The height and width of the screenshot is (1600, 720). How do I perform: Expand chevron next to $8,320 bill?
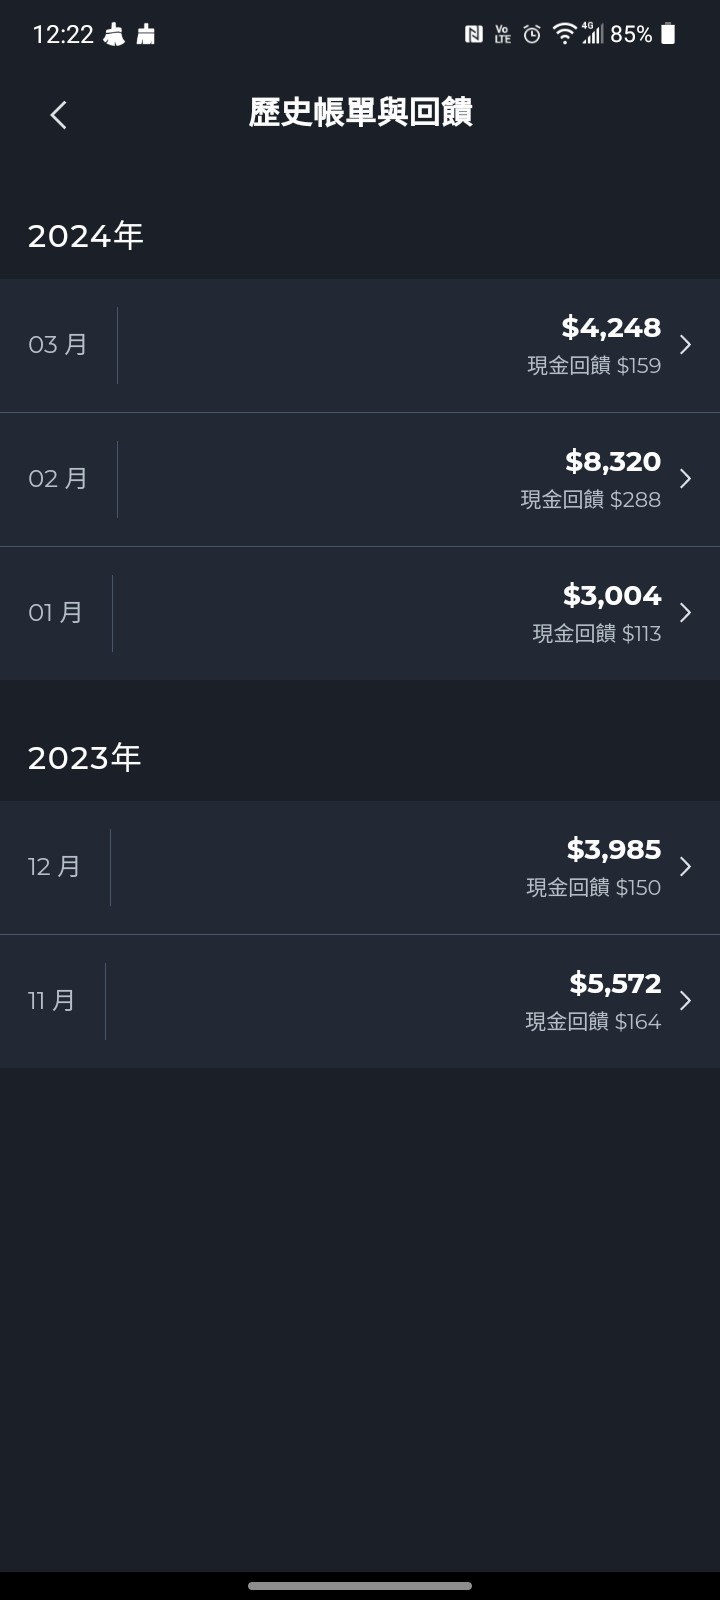tap(685, 479)
